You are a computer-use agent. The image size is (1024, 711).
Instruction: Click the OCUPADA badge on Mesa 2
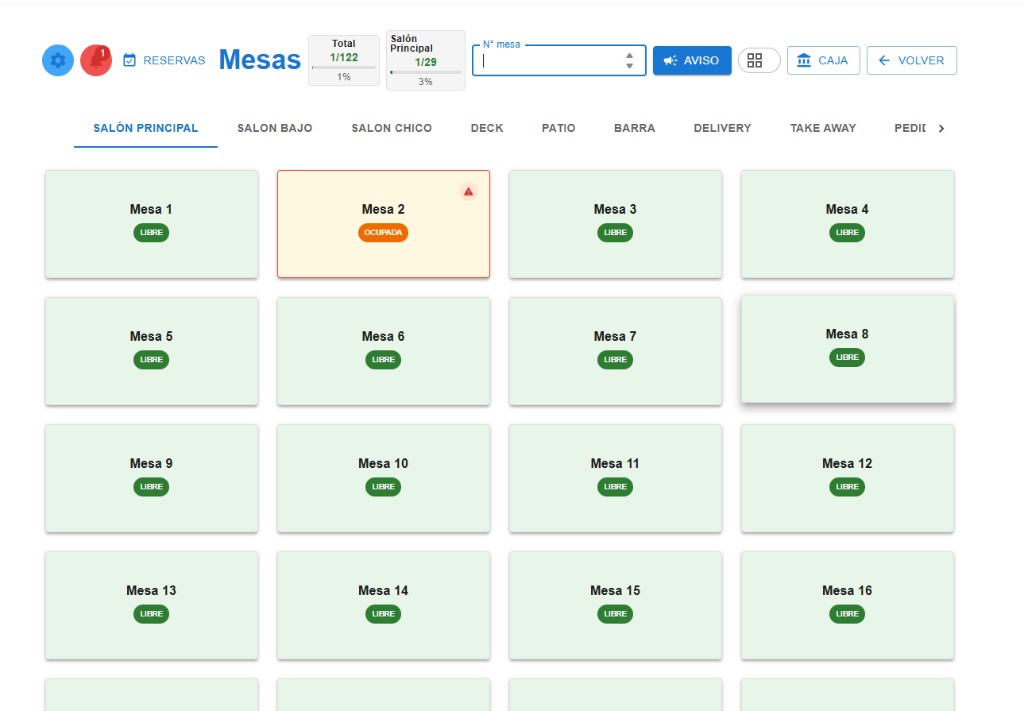[383, 232]
